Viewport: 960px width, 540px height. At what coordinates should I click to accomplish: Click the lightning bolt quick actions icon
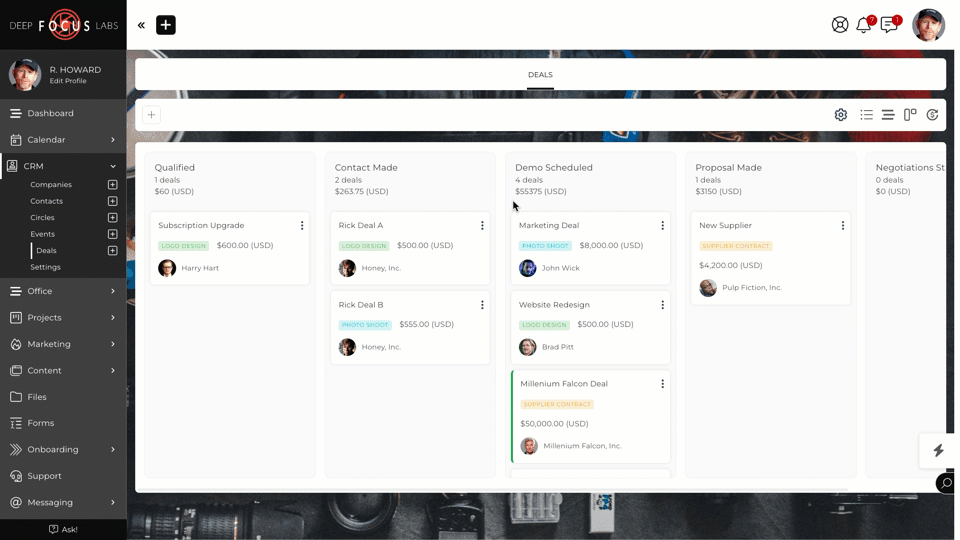[938, 451]
